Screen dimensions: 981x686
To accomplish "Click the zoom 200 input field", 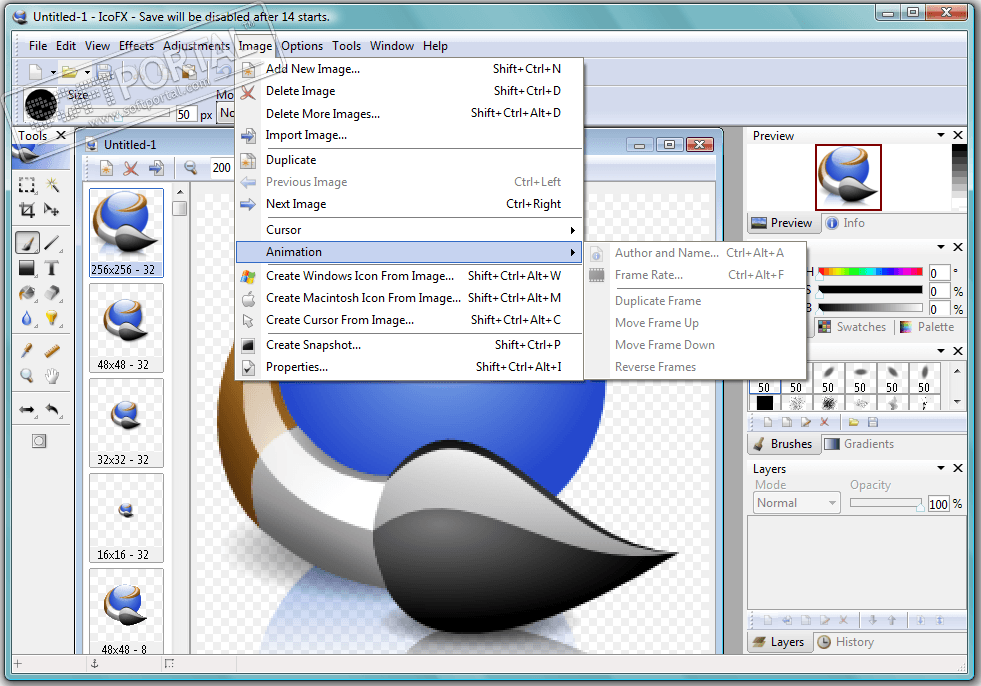I will coord(221,168).
